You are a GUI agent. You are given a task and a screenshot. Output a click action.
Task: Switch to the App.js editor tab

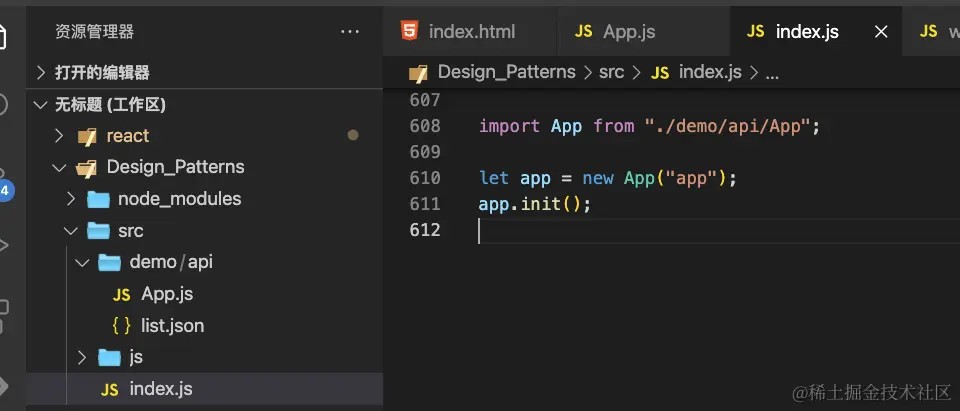coord(629,32)
